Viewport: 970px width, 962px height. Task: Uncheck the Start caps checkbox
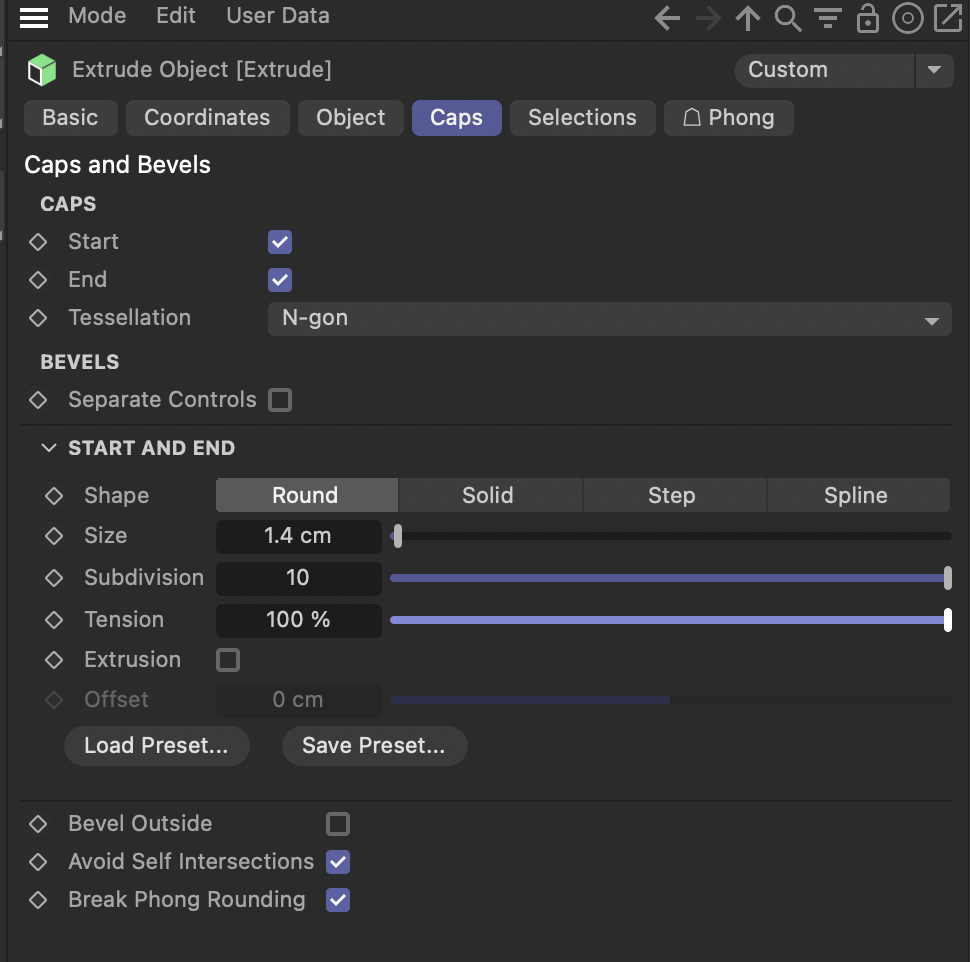click(x=279, y=241)
